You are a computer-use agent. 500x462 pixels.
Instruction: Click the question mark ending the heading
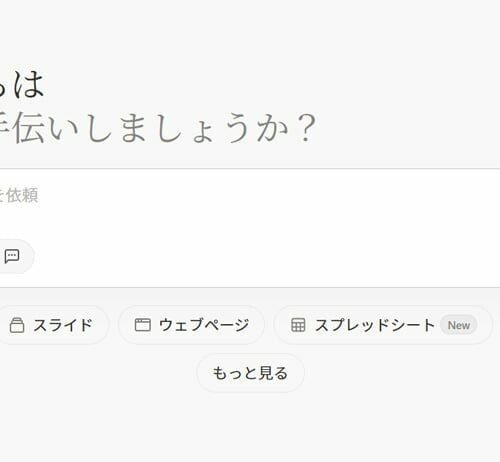[306, 128]
